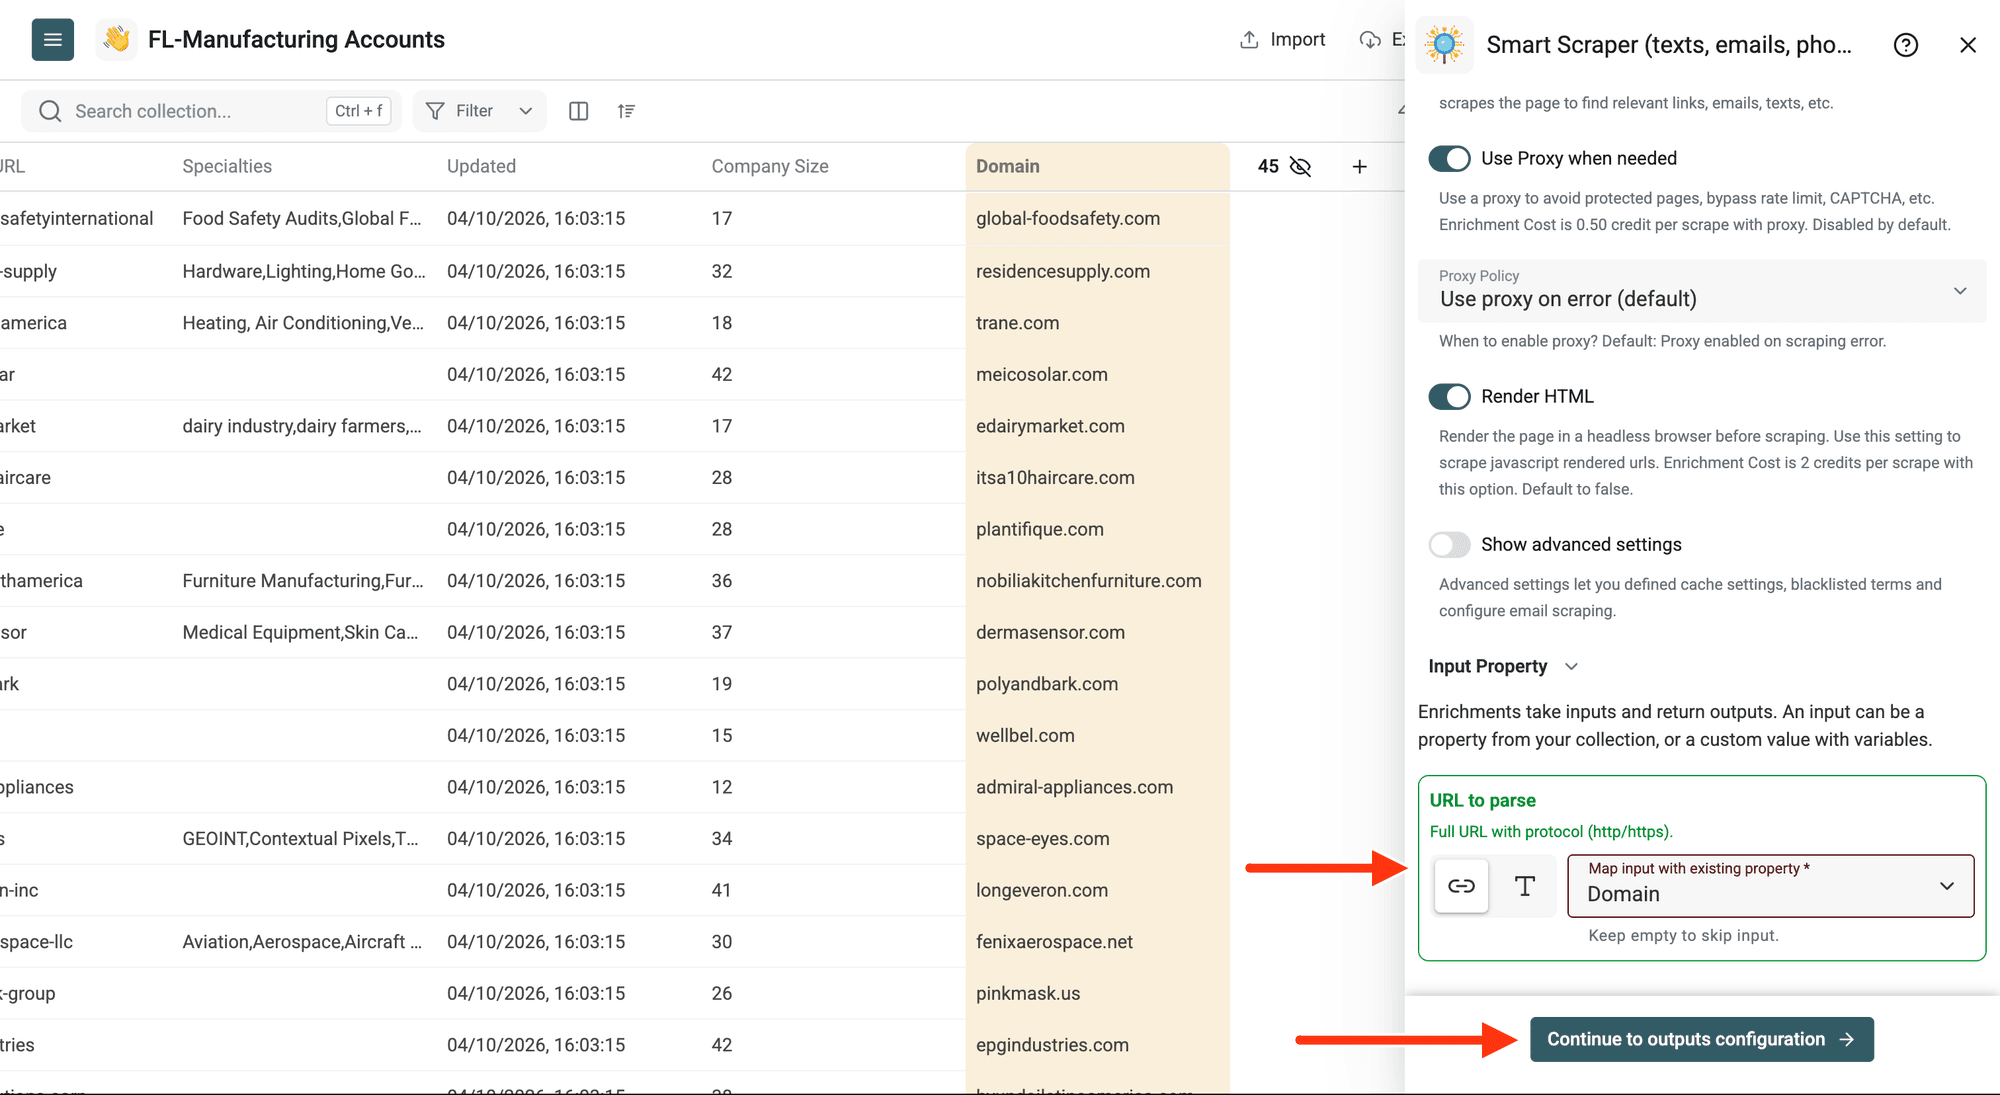Select the admiral-appliances.com cell

point(1097,787)
